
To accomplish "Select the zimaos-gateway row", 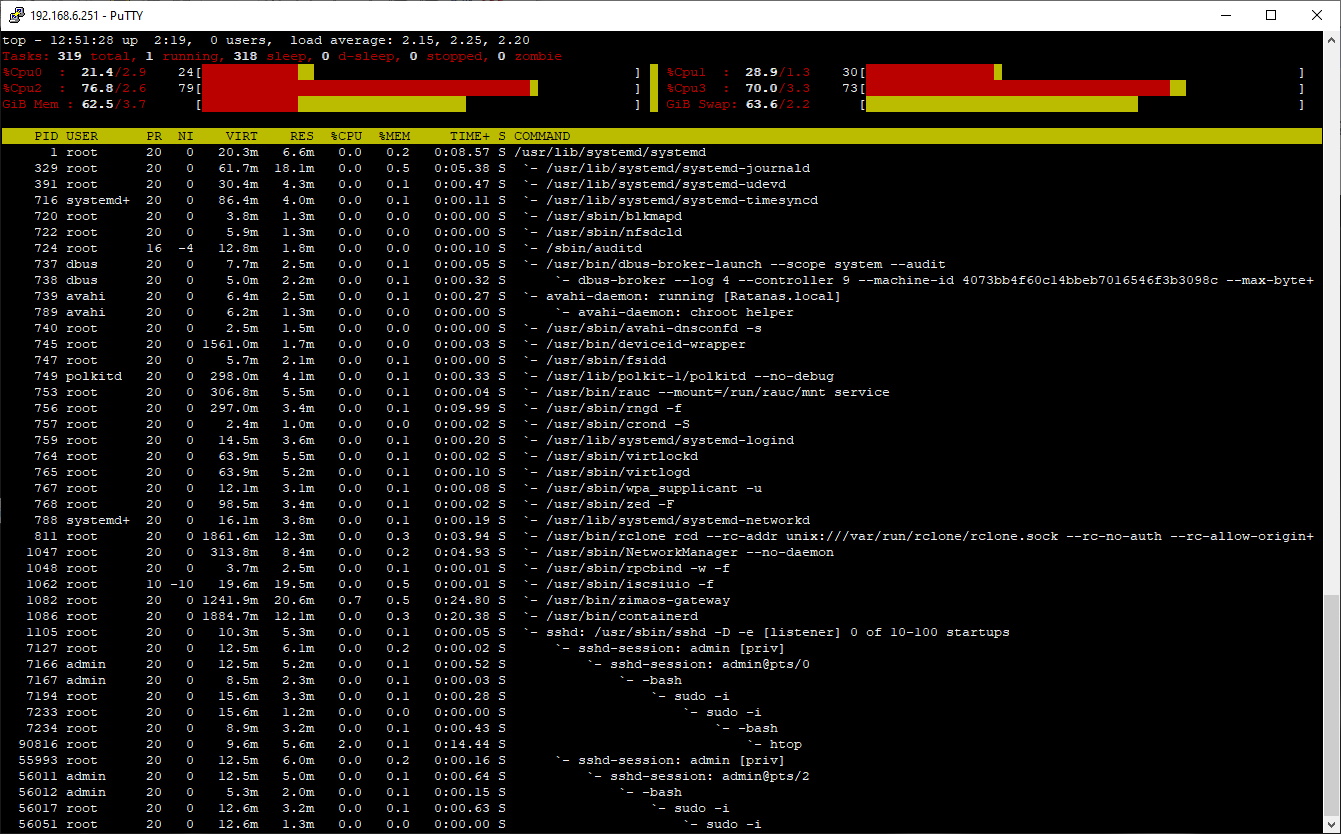I will pyautogui.click(x=661, y=600).
